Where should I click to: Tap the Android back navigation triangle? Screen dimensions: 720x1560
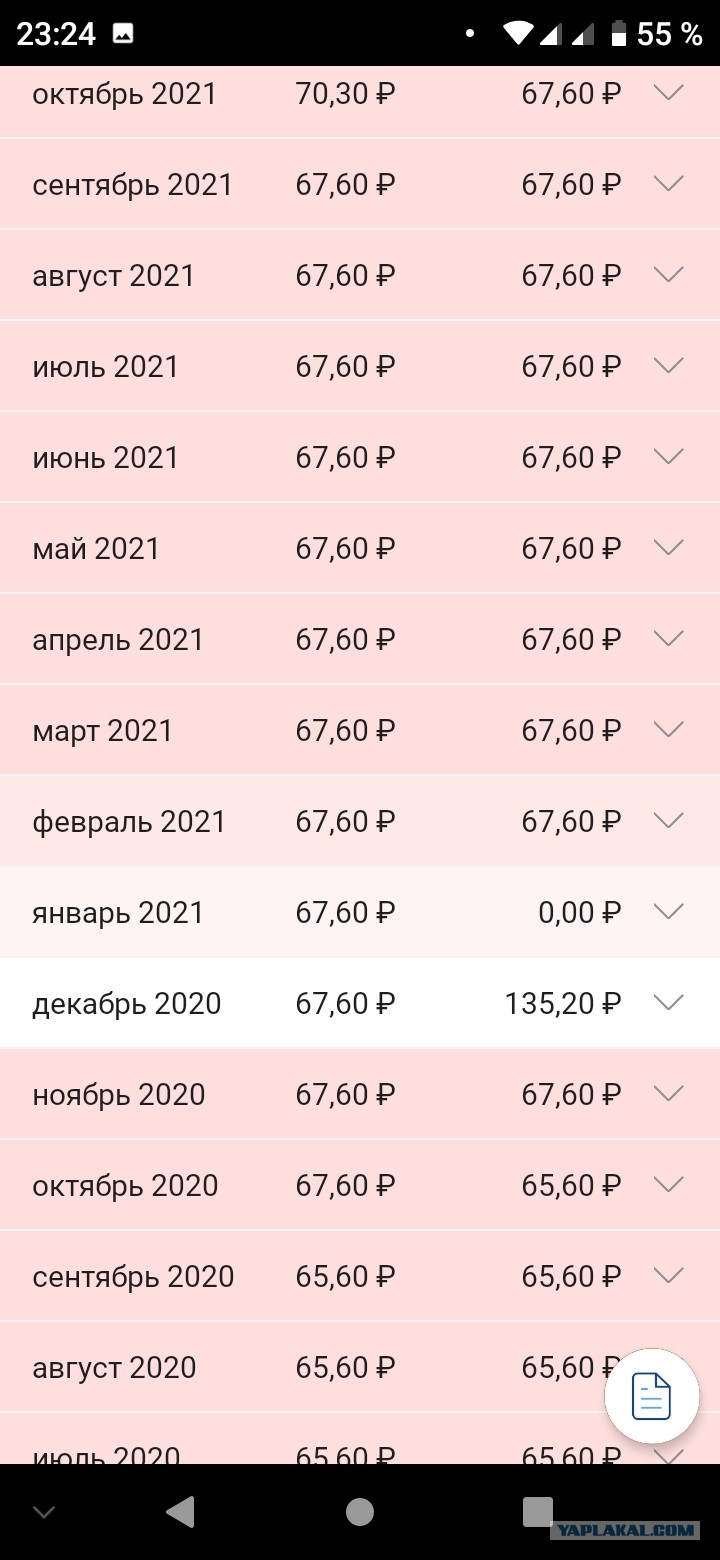click(x=180, y=1511)
